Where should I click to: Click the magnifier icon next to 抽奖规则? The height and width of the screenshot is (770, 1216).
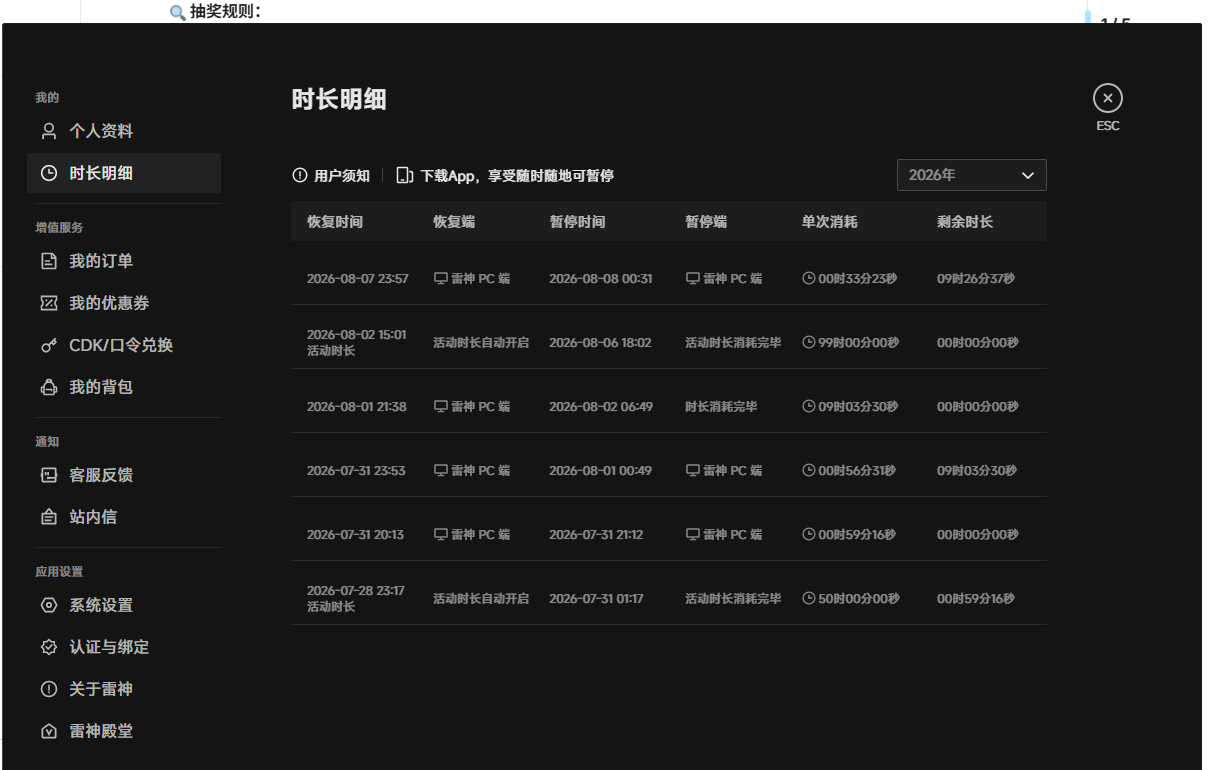[177, 12]
